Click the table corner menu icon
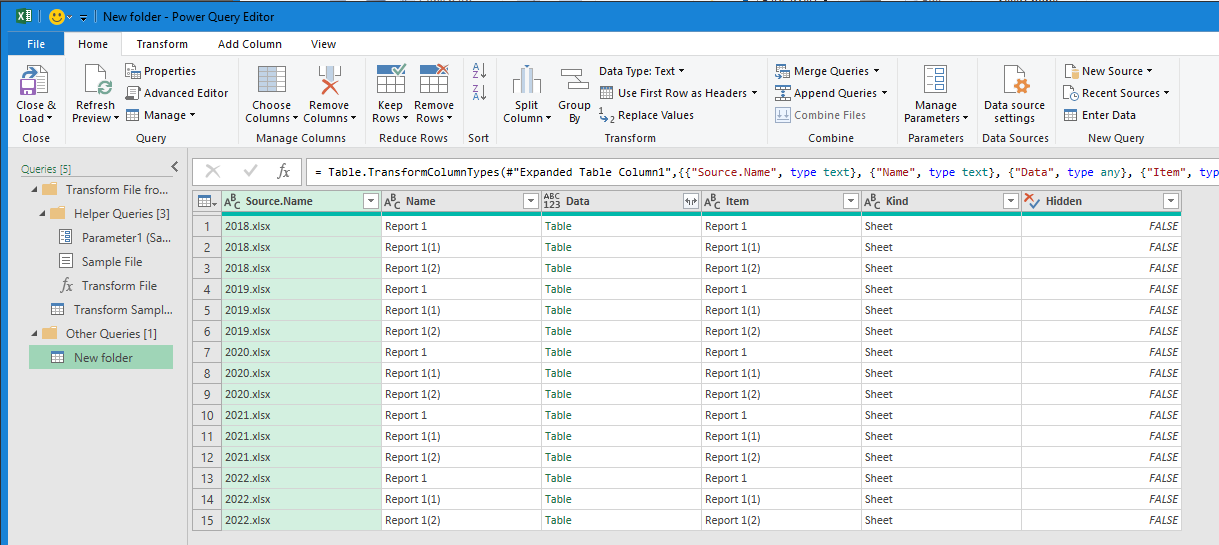Screen dimensions: 1219x545 click(207, 201)
